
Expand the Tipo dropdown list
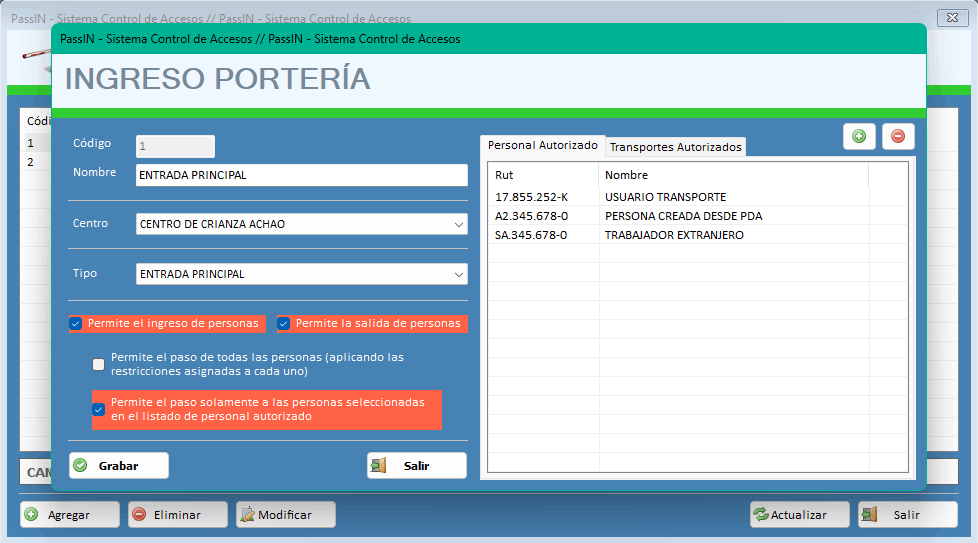tap(458, 274)
